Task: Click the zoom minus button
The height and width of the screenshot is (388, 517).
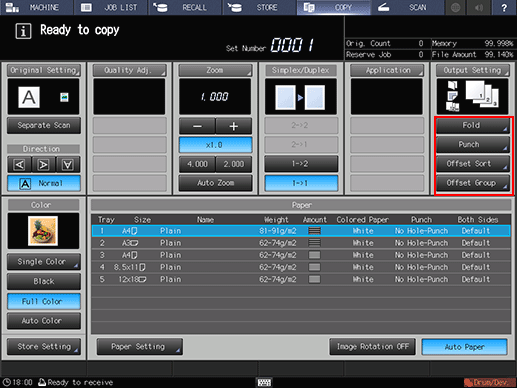Action: pyautogui.click(x=197, y=126)
